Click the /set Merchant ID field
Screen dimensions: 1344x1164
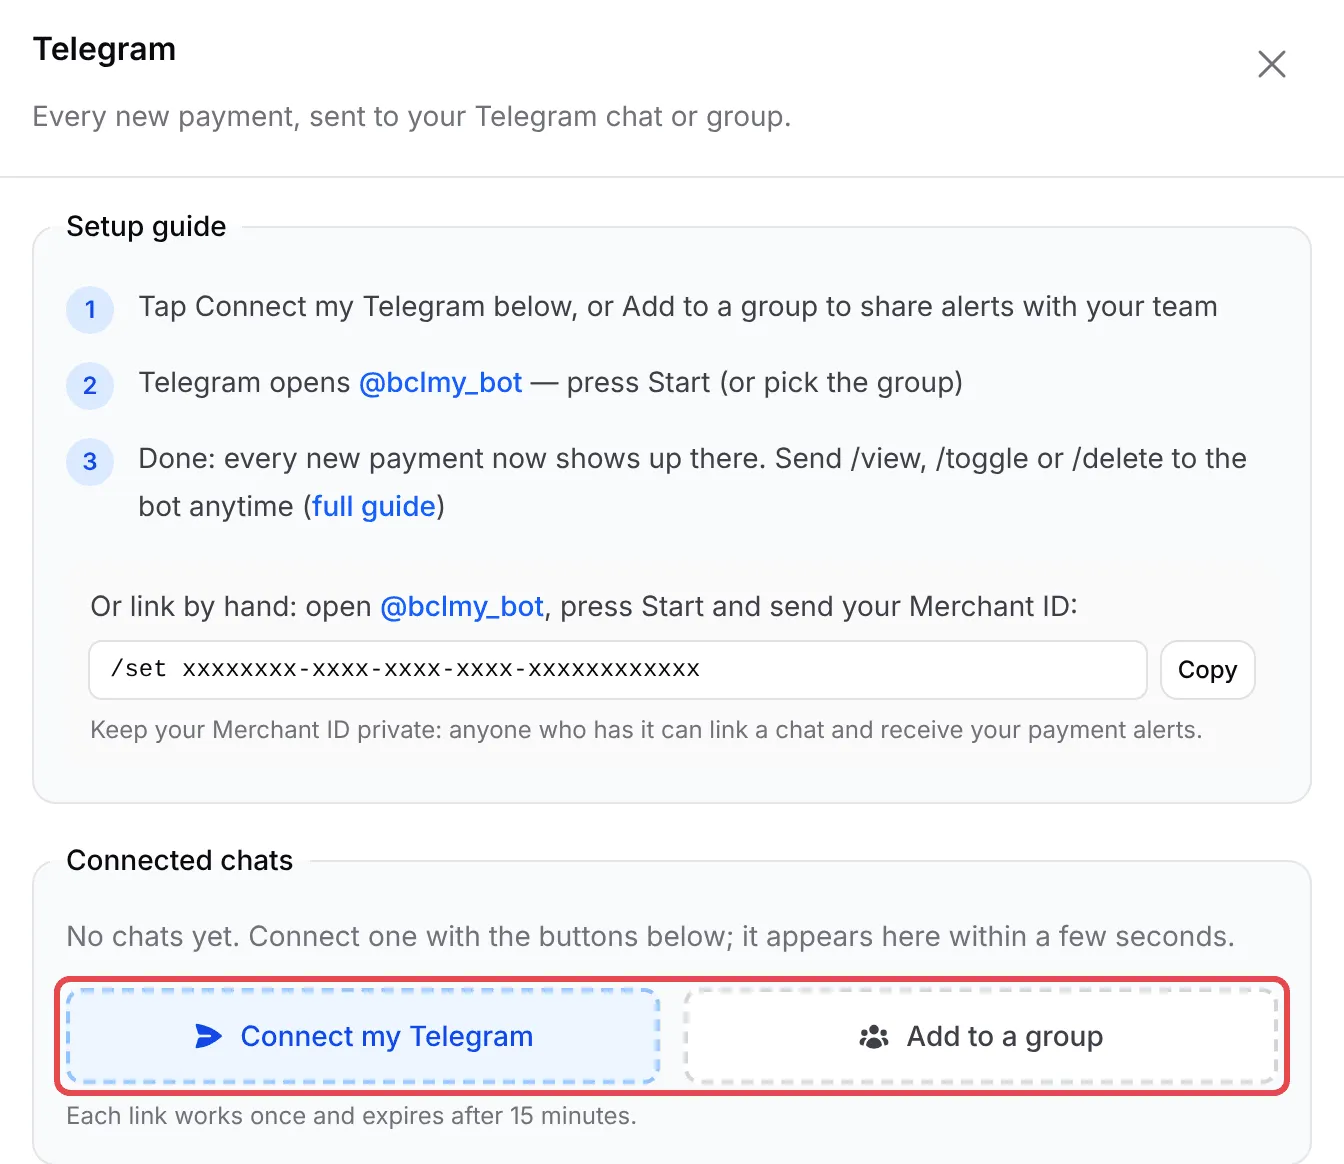(617, 670)
